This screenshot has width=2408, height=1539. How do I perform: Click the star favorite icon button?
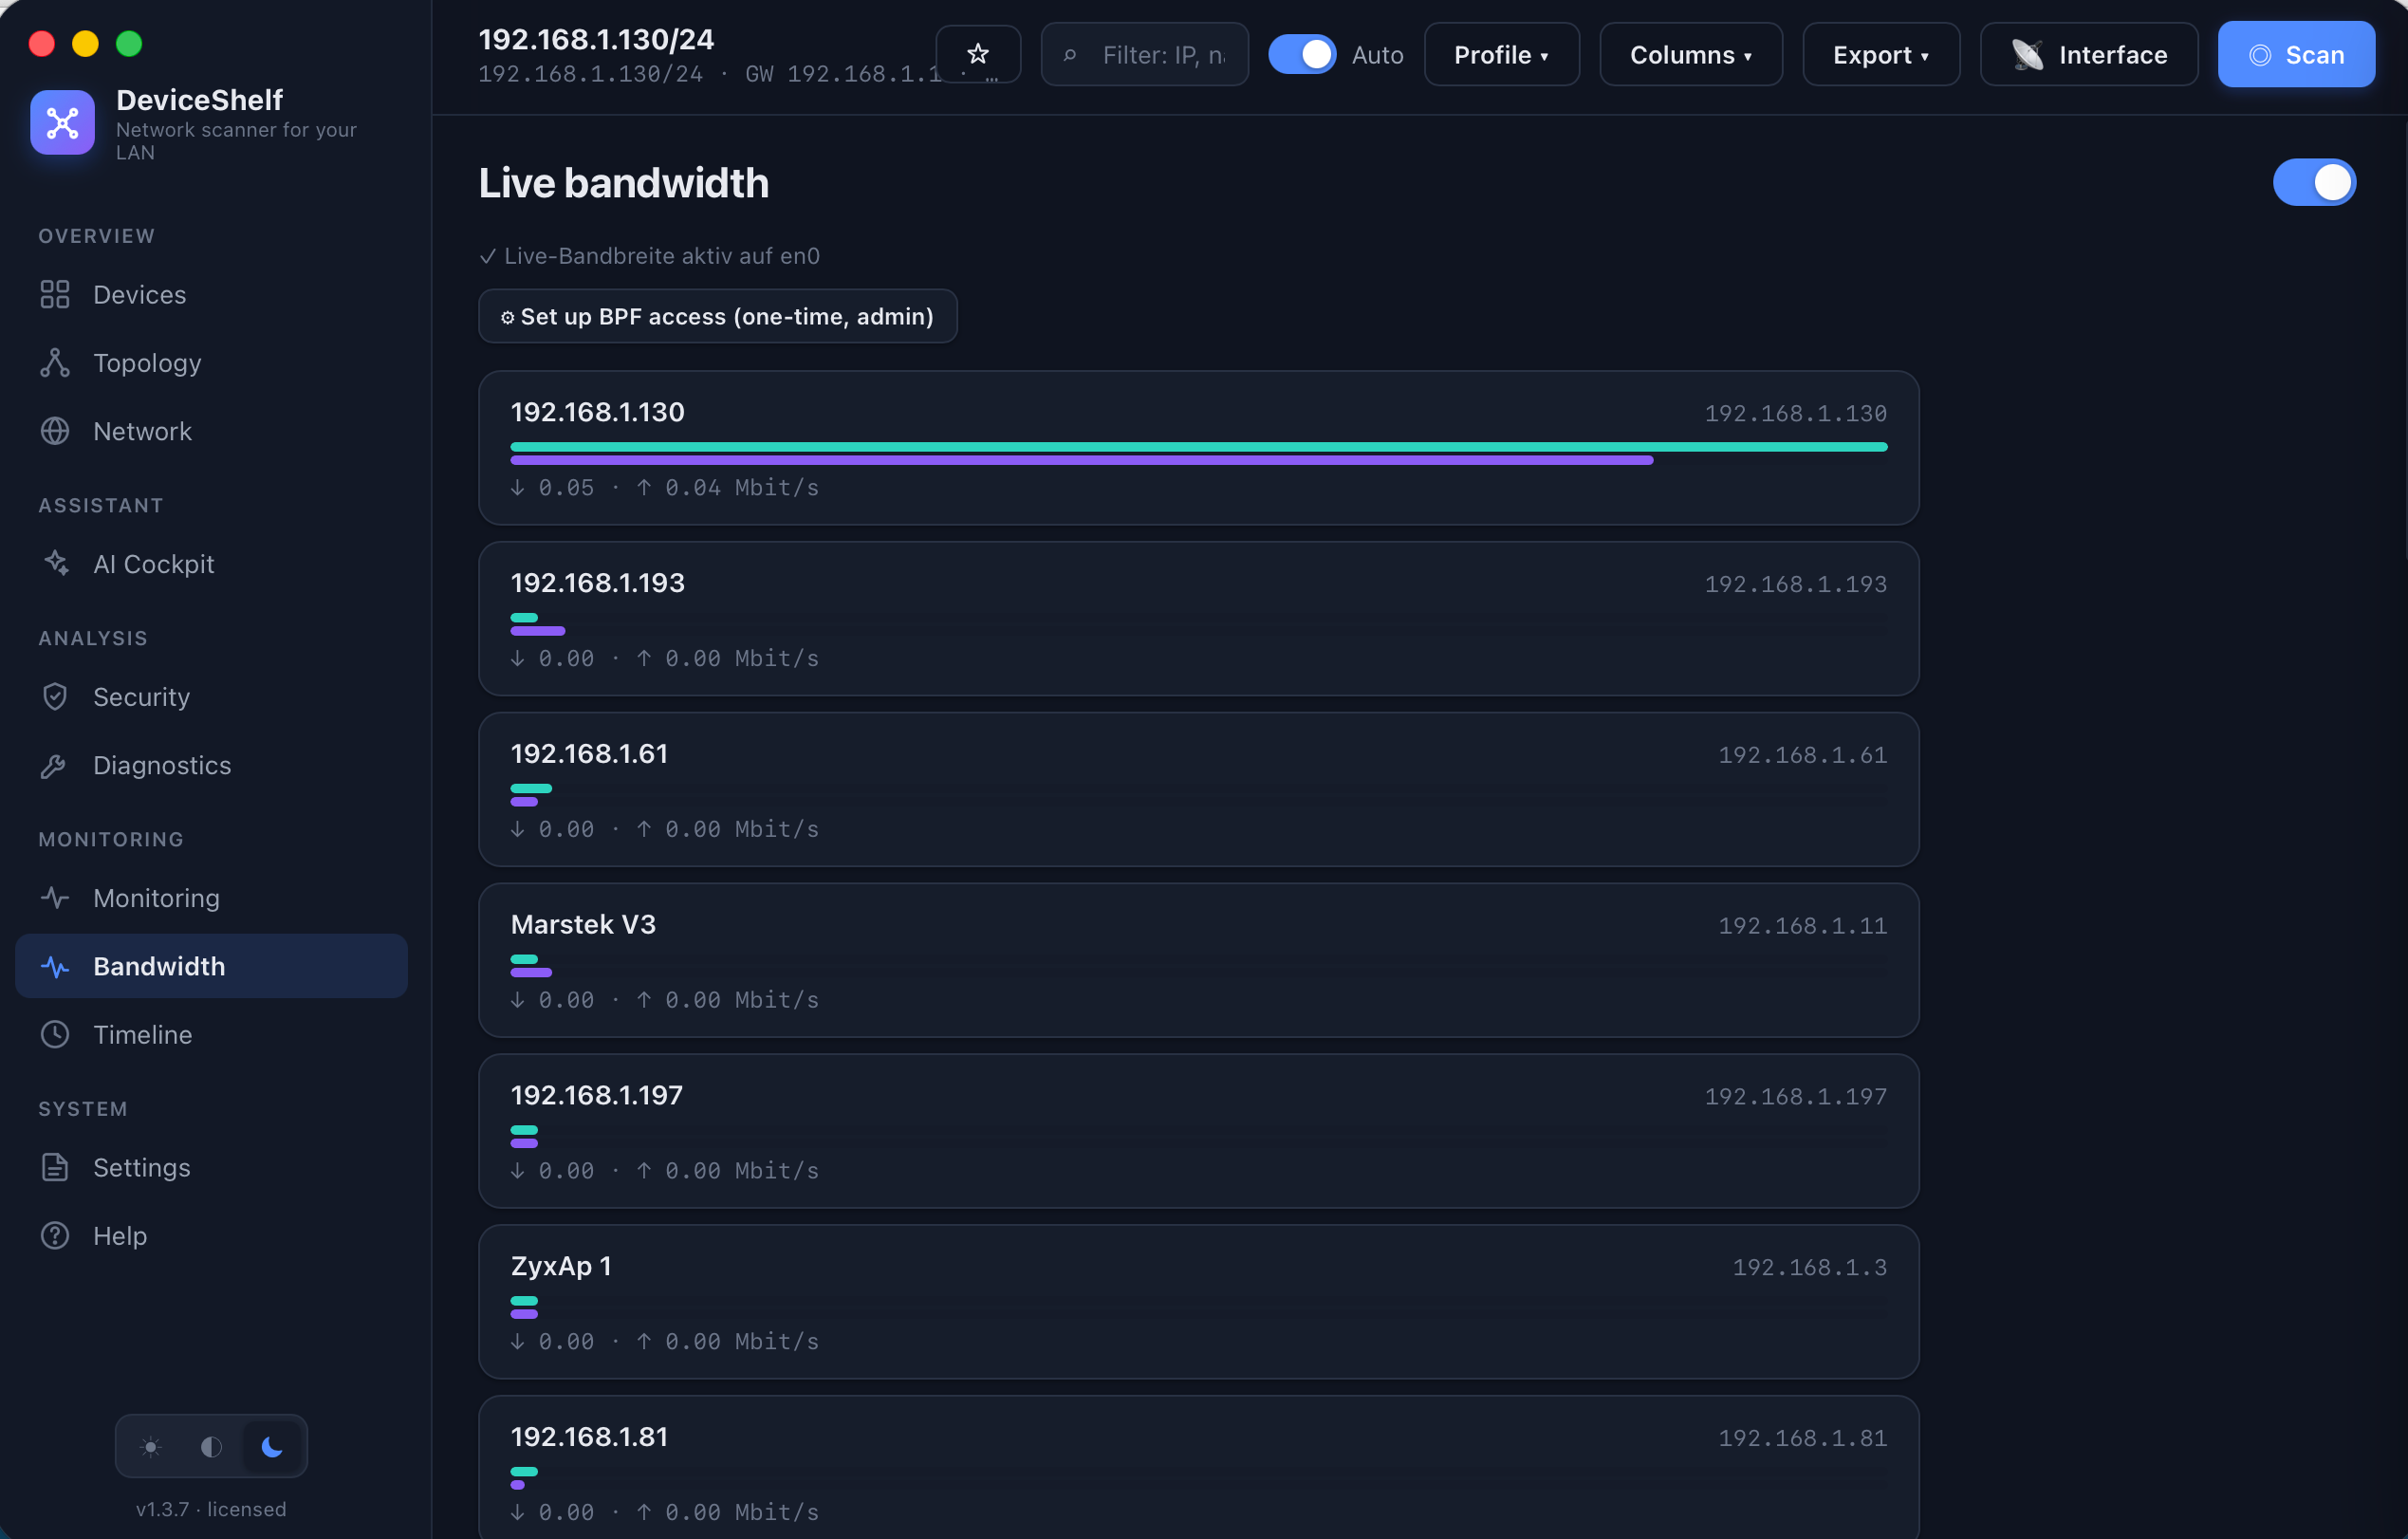point(977,54)
